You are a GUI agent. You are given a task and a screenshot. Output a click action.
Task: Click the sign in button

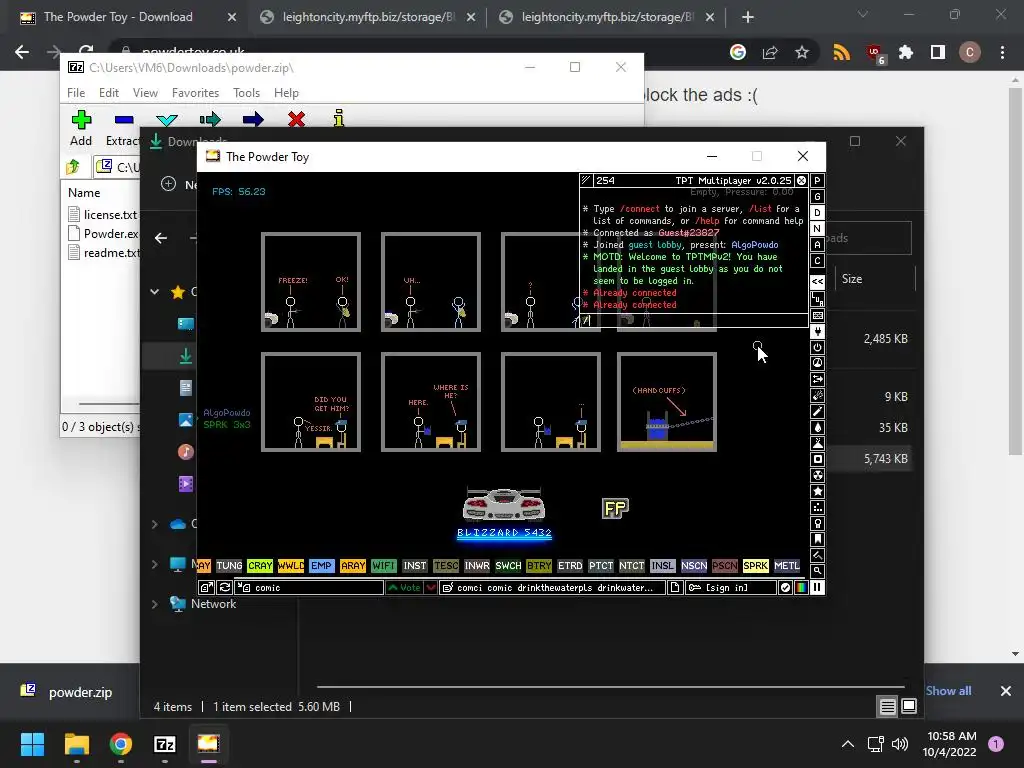(730, 588)
